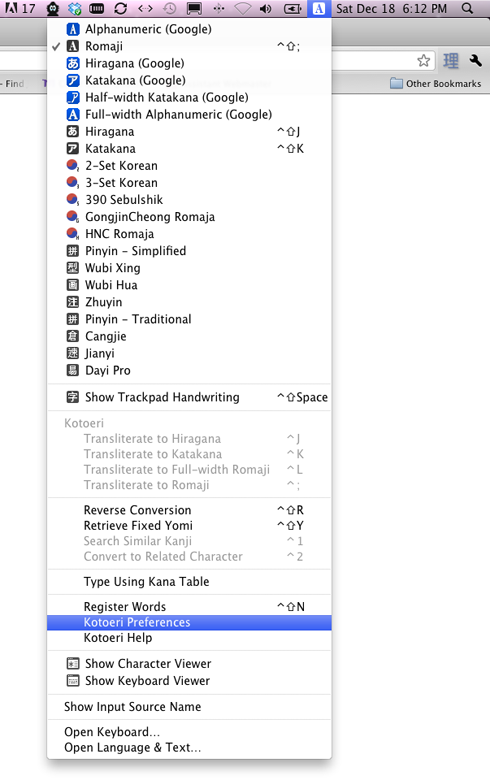Click the Wi-Fi status icon

click(242, 8)
